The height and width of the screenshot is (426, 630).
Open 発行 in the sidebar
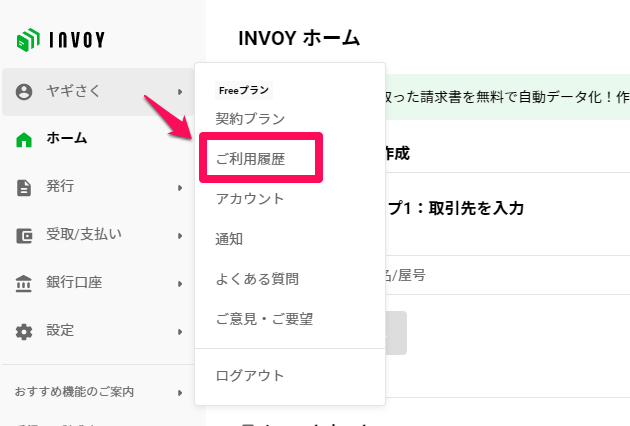[x=60, y=186]
